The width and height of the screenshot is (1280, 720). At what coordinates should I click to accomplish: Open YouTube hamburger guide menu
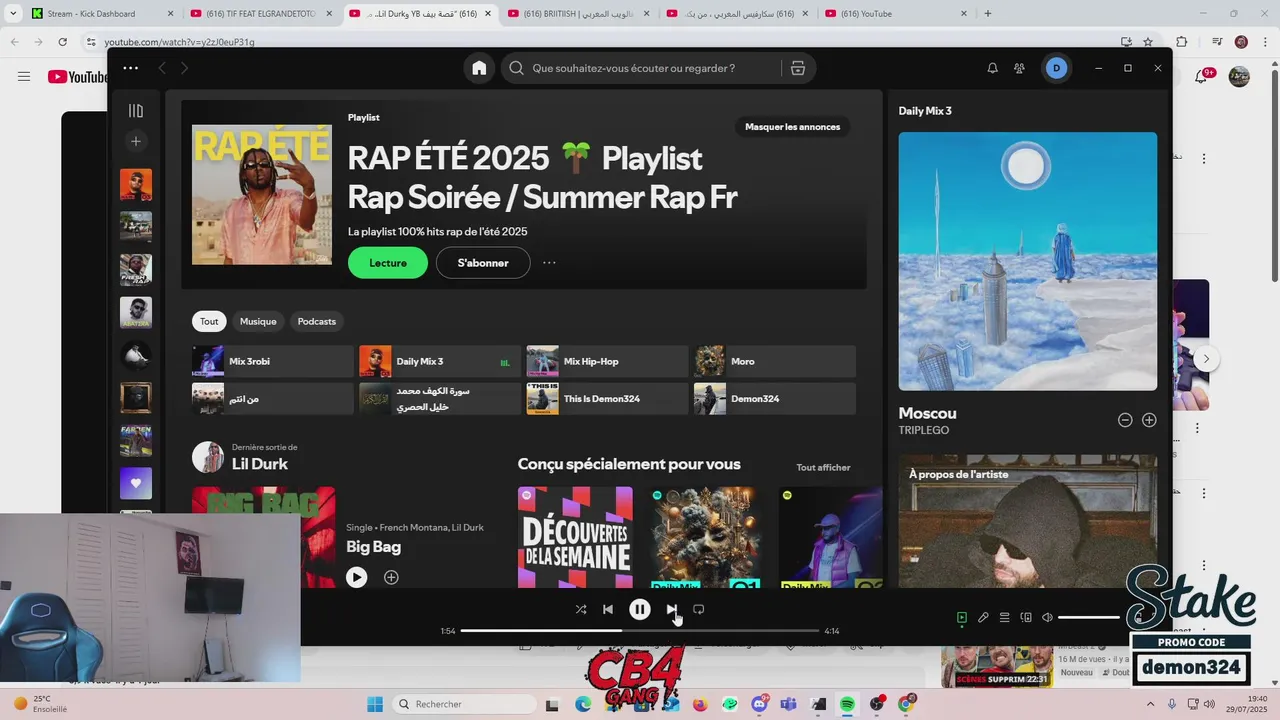point(24,77)
